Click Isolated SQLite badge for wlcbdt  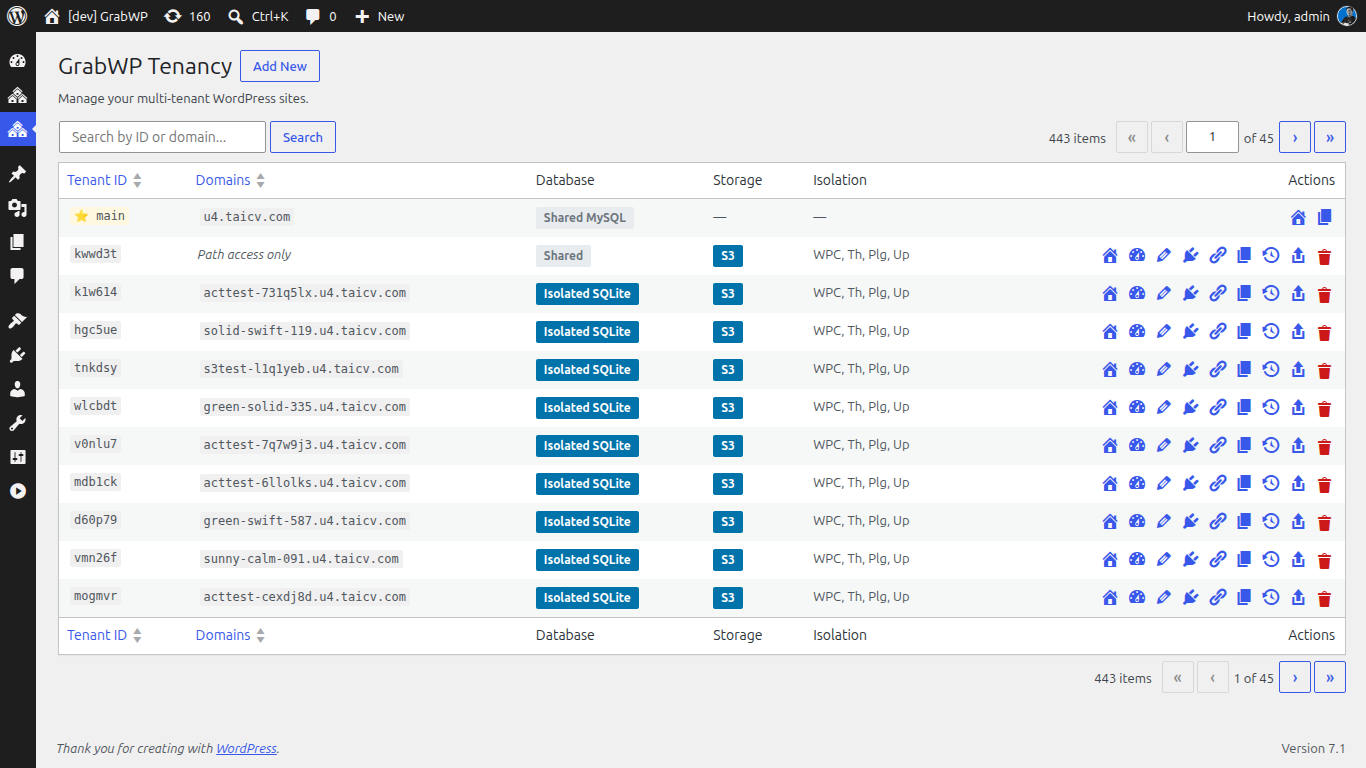pos(587,408)
